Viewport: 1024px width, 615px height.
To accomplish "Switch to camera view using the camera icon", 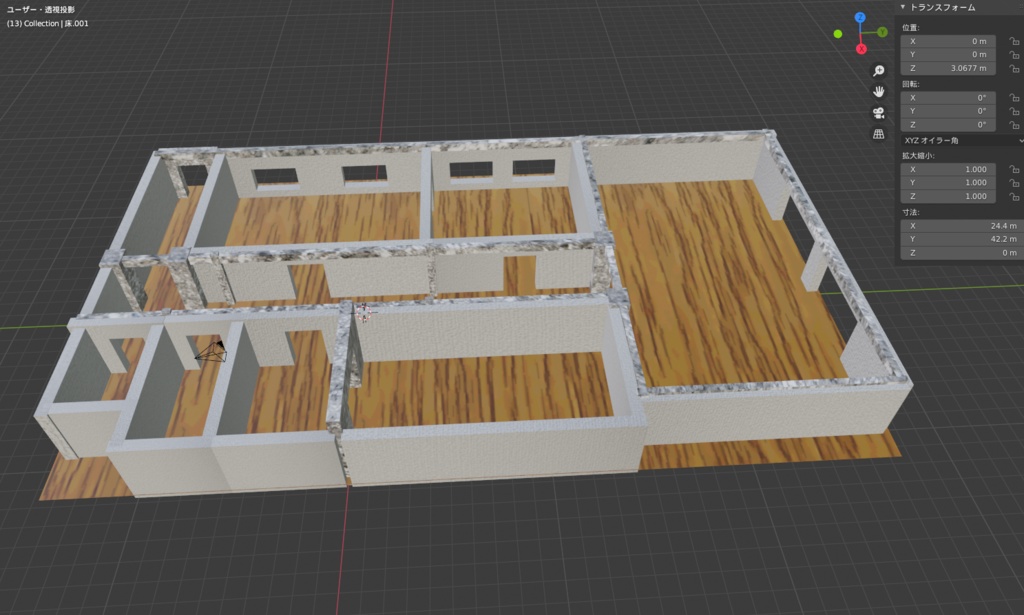I will tap(878, 111).
